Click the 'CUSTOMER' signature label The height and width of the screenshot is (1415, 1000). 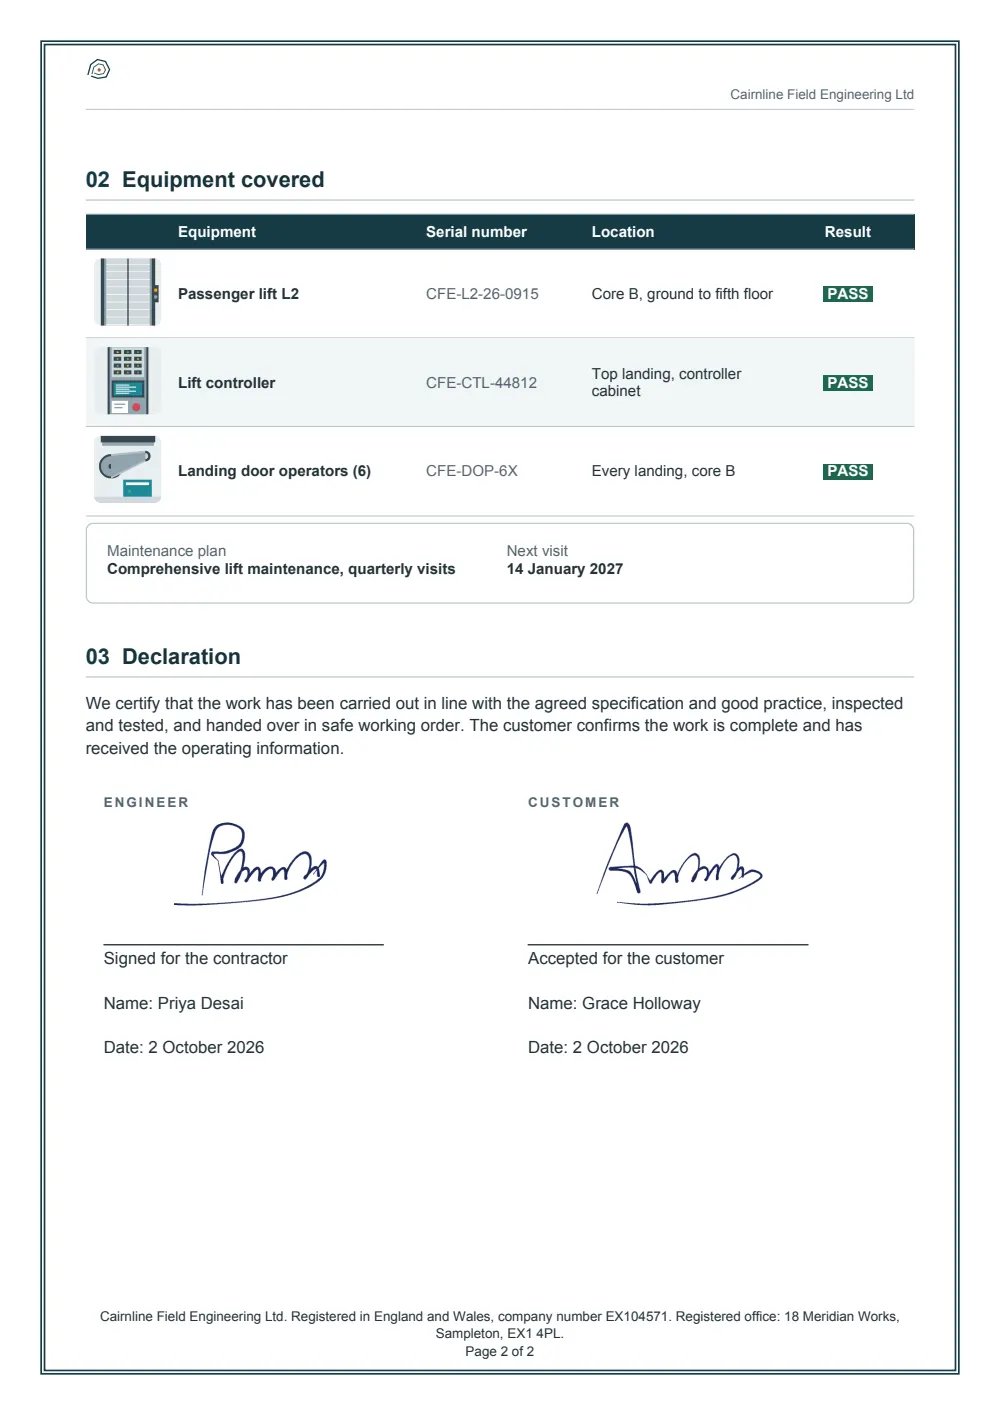(574, 802)
